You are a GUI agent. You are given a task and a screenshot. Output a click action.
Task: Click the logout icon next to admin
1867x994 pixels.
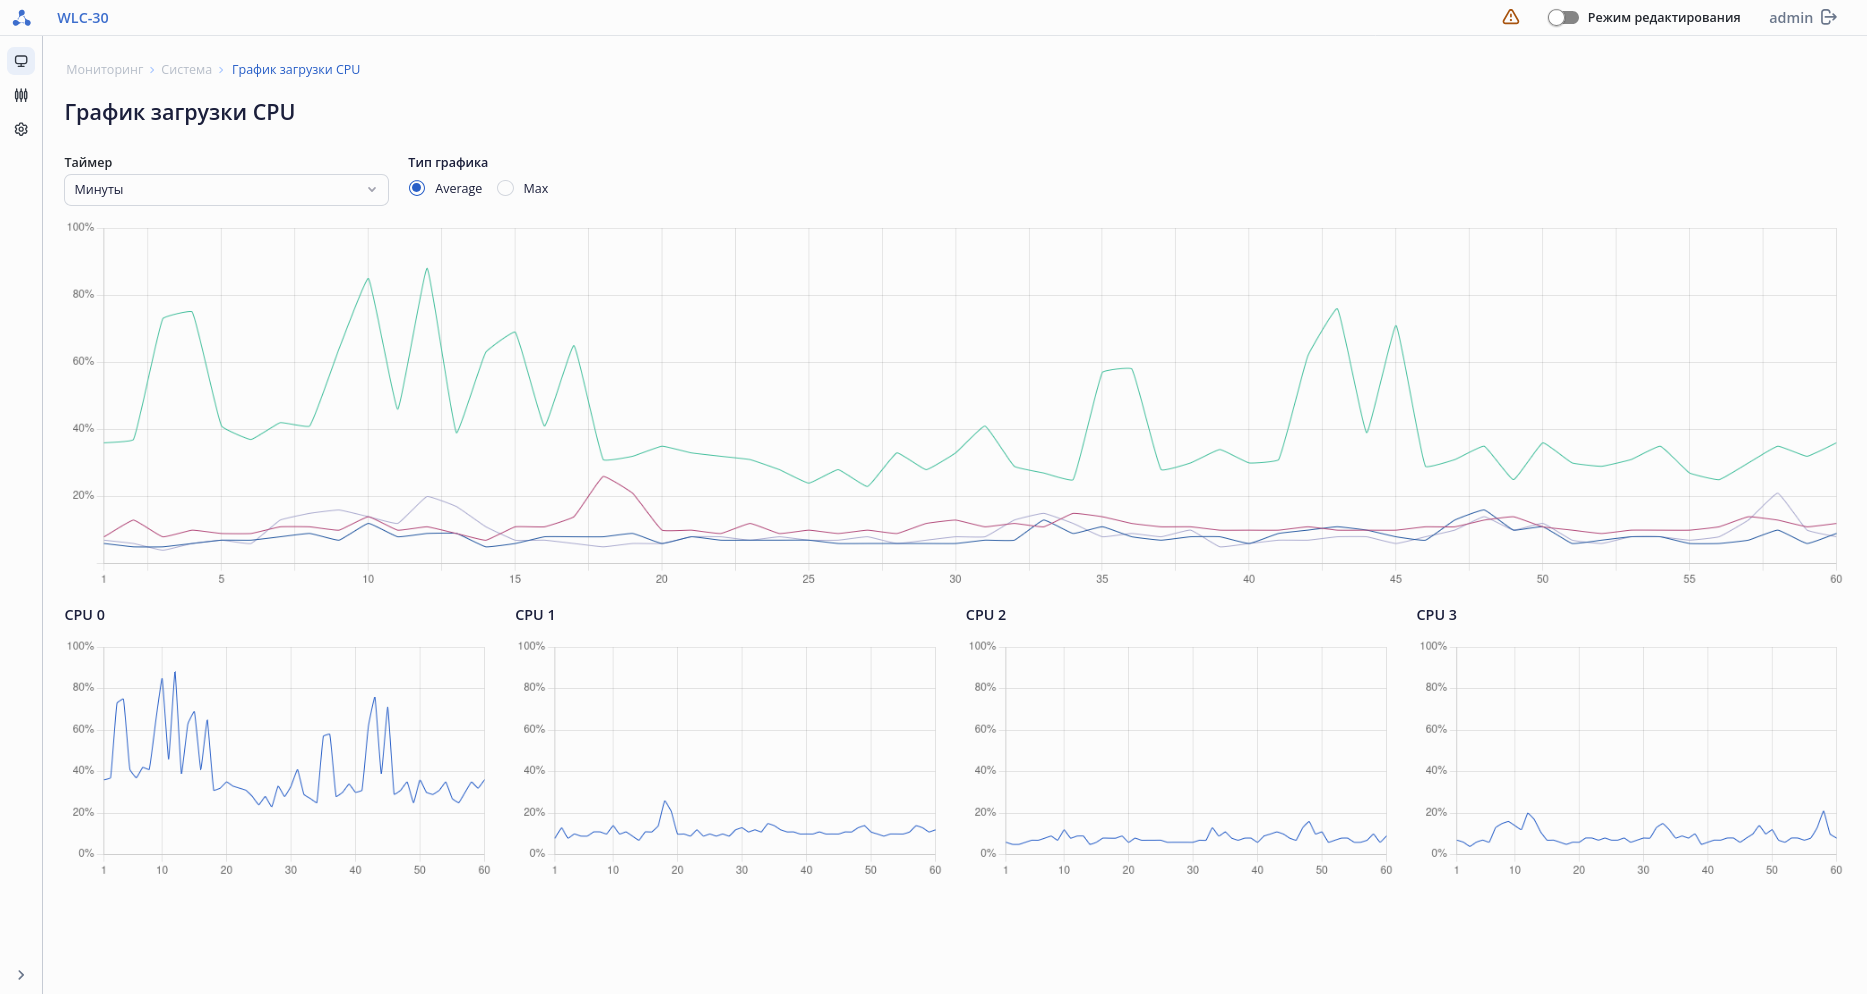coord(1829,17)
